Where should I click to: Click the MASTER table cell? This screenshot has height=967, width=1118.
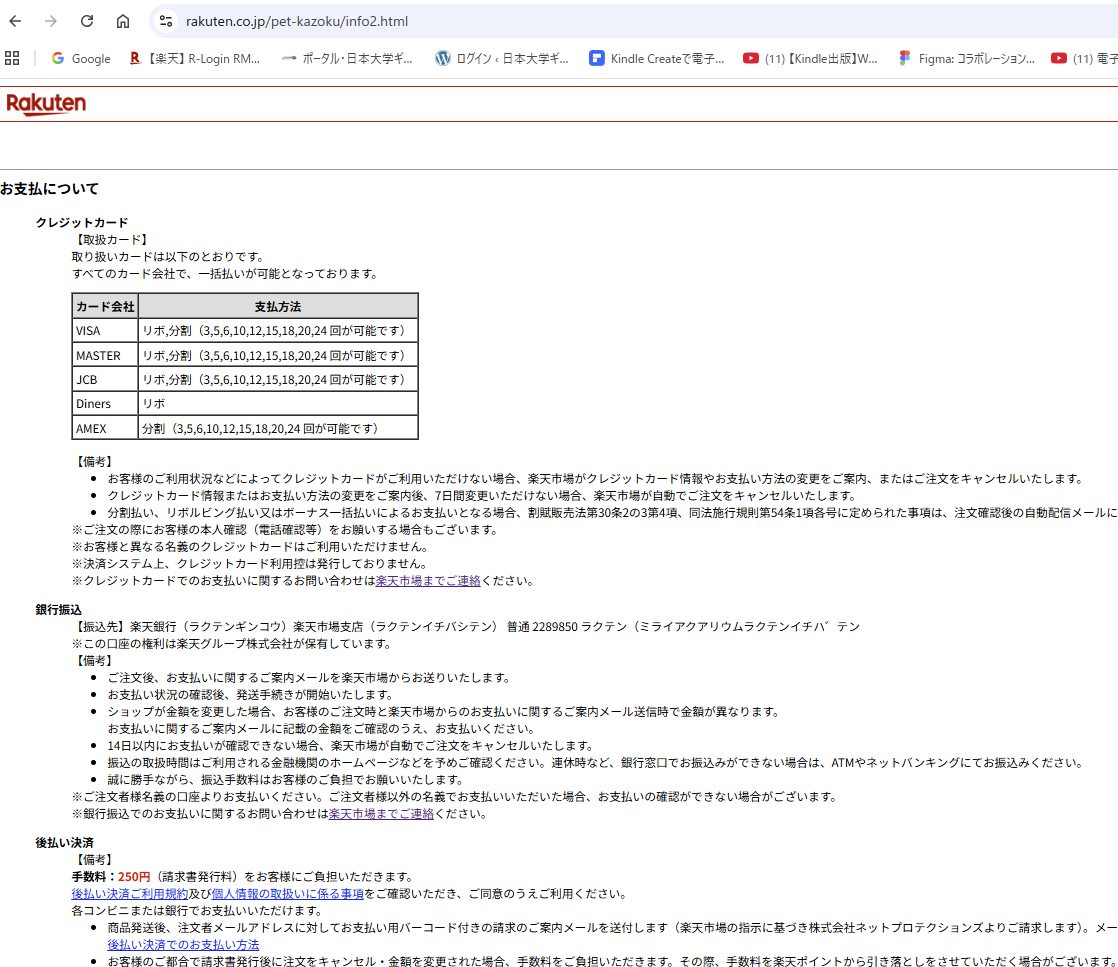click(105, 355)
